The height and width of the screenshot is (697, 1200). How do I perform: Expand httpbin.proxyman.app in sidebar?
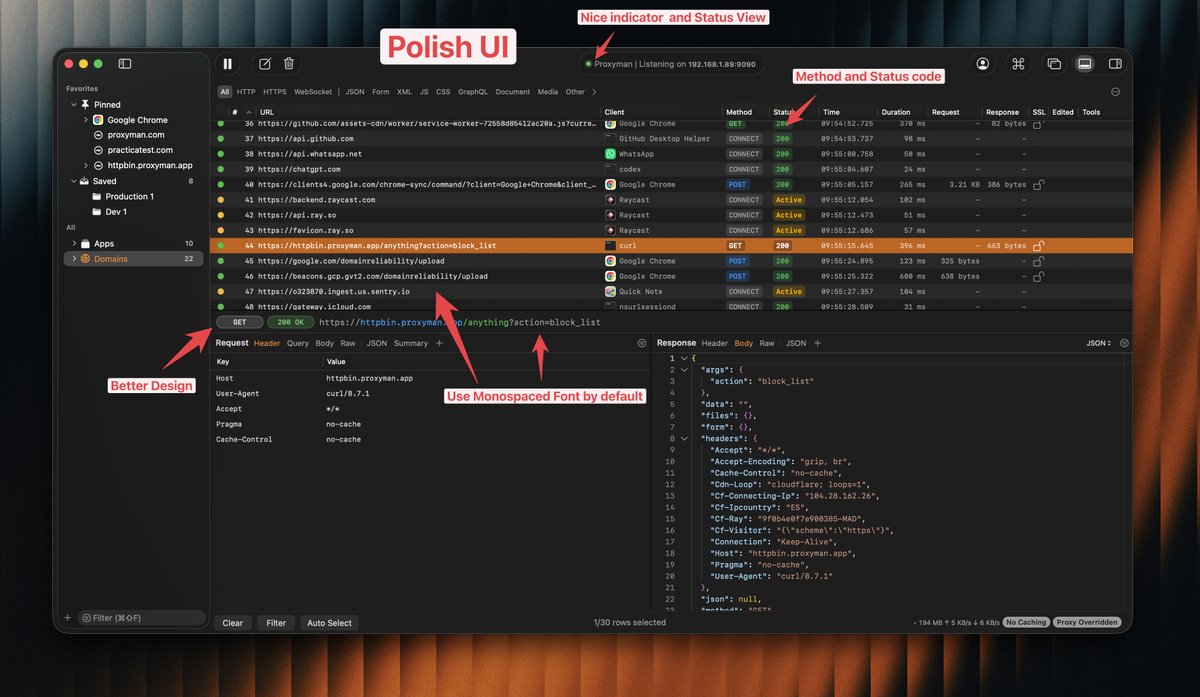pos(86,165)
